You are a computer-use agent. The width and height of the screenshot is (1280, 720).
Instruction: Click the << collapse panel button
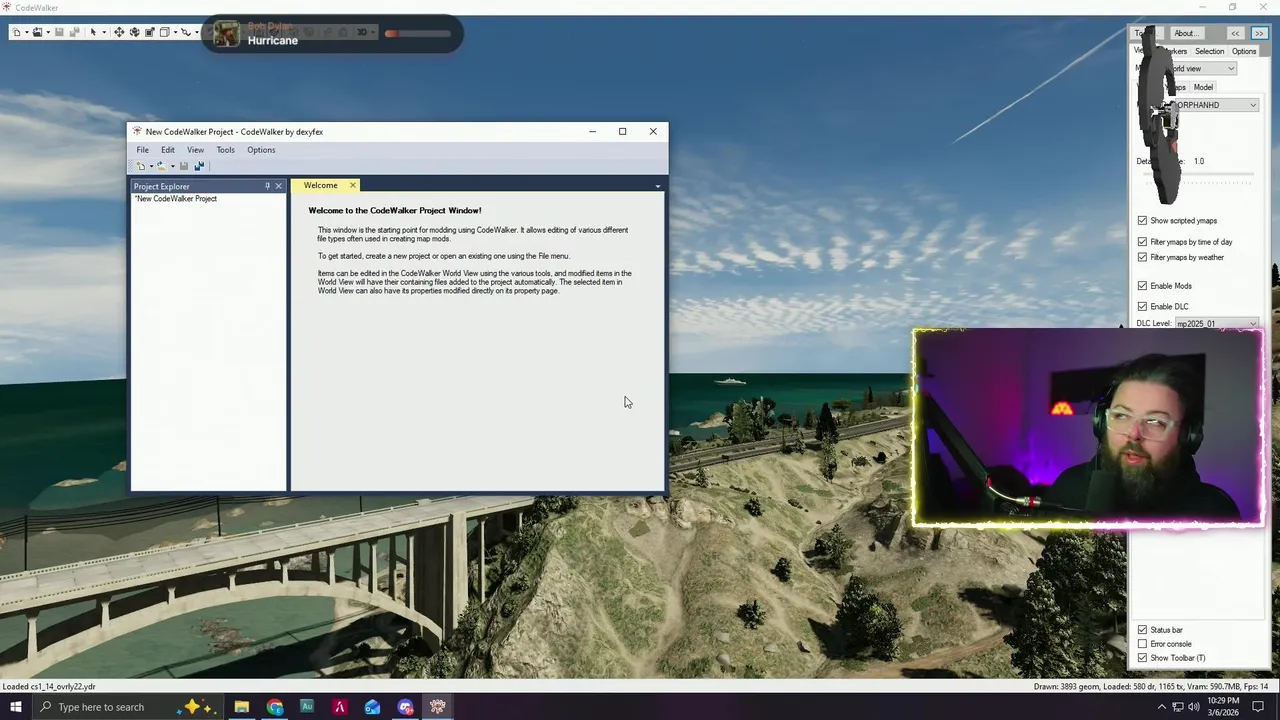pyautogui.click(x=1235, y=33)
